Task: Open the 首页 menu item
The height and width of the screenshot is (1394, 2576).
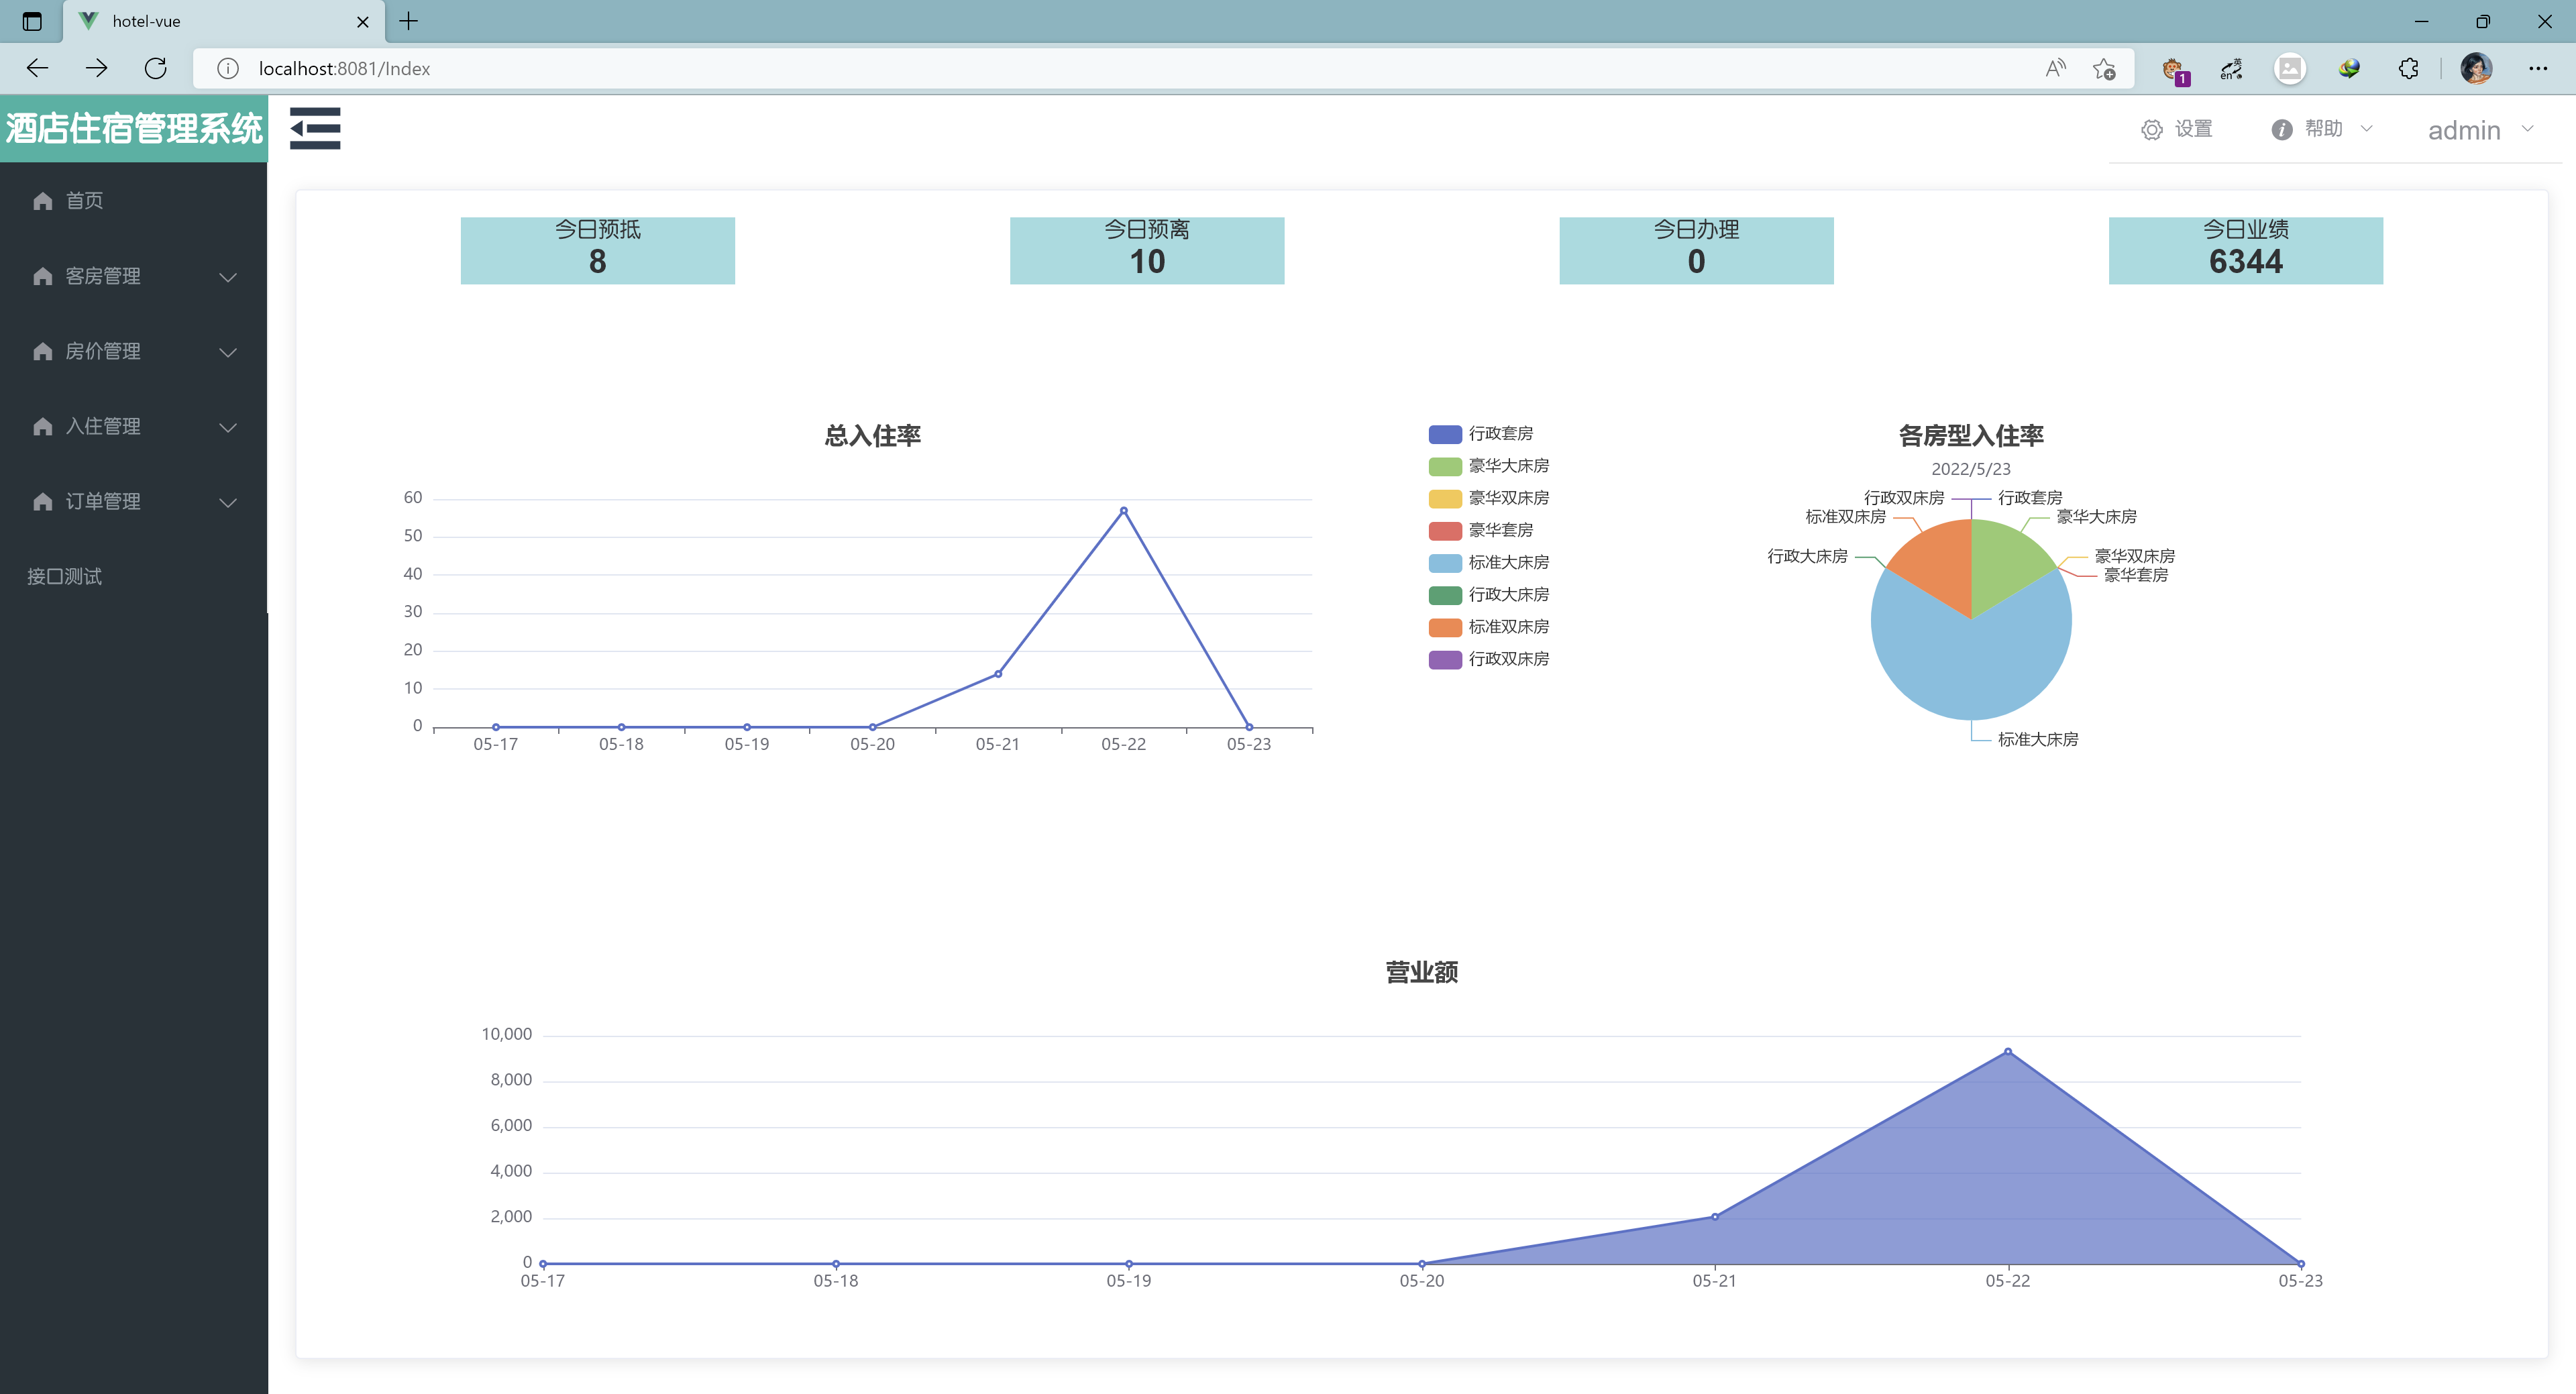Action: point(133,201)
